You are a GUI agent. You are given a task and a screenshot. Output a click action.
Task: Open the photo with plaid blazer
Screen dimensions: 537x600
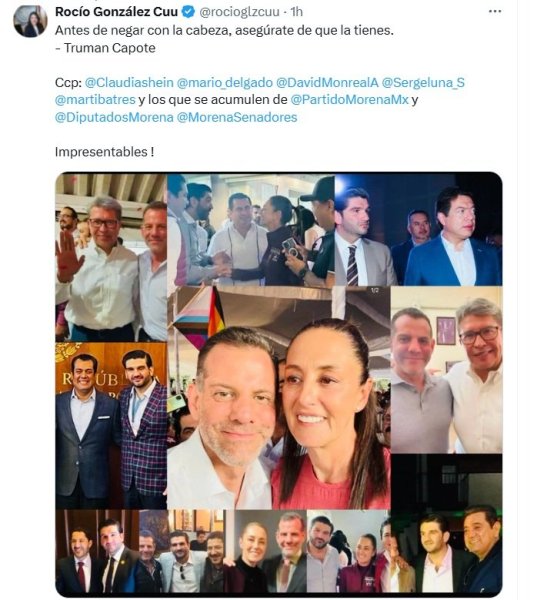[111, 426]
